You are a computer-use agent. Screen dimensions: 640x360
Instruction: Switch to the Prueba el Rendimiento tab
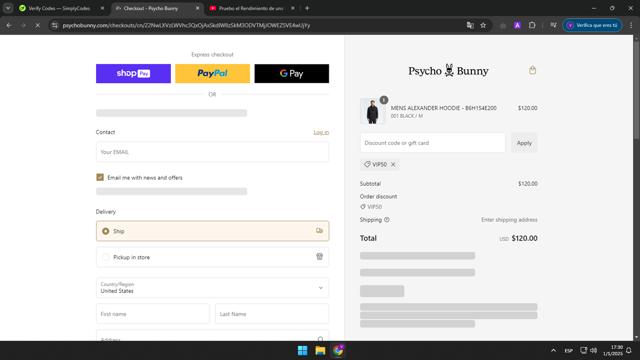click(x=251, y=8)
